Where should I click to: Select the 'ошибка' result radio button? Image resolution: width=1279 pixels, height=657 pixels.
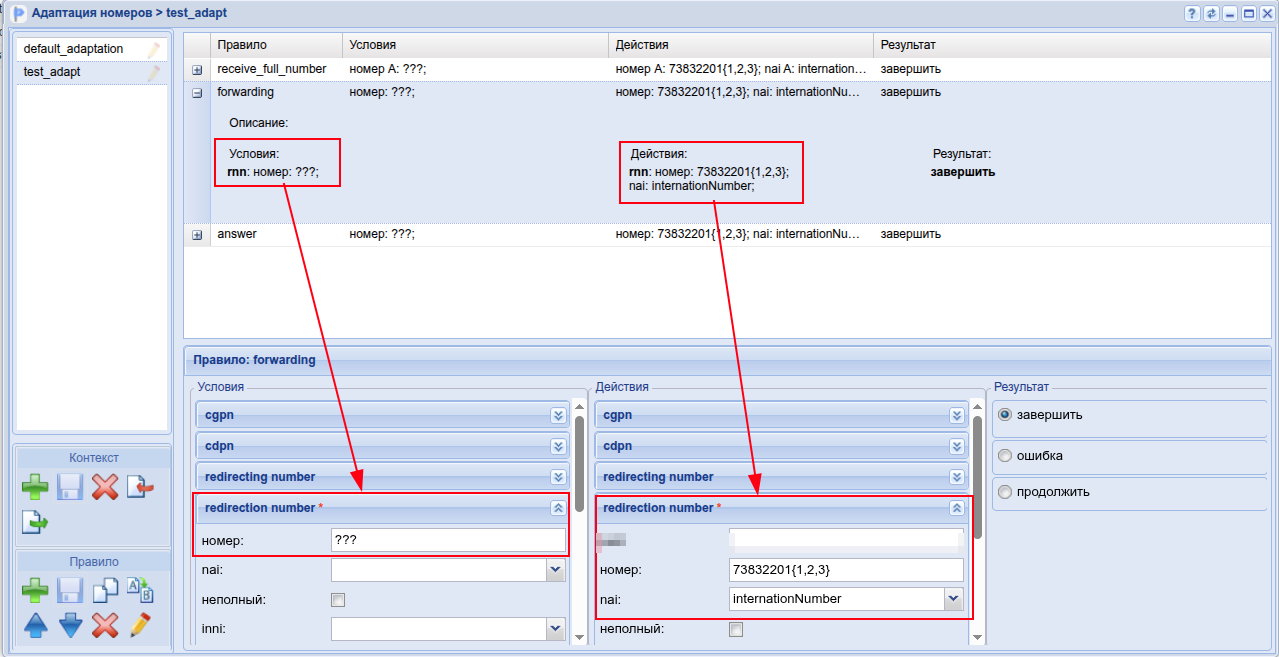pyautogui.click(x=1005, y=456)
